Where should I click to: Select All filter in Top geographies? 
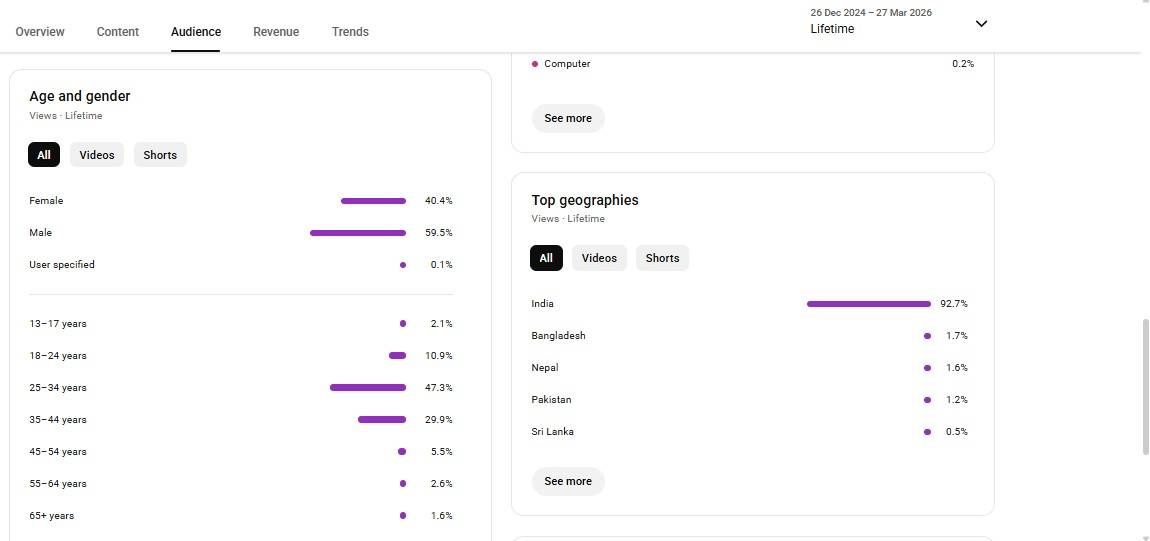point(546,258)
